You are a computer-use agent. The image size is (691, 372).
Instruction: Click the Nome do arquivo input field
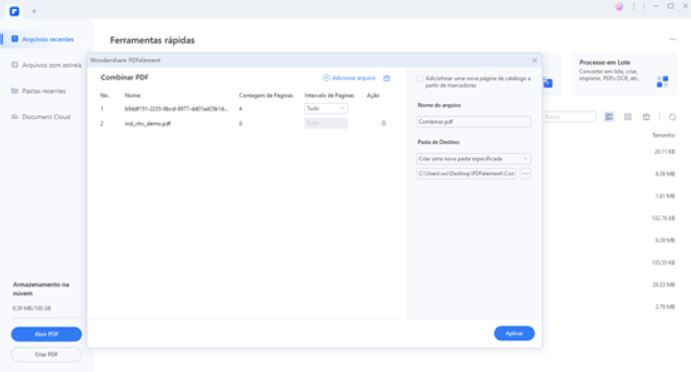[473, 122]
